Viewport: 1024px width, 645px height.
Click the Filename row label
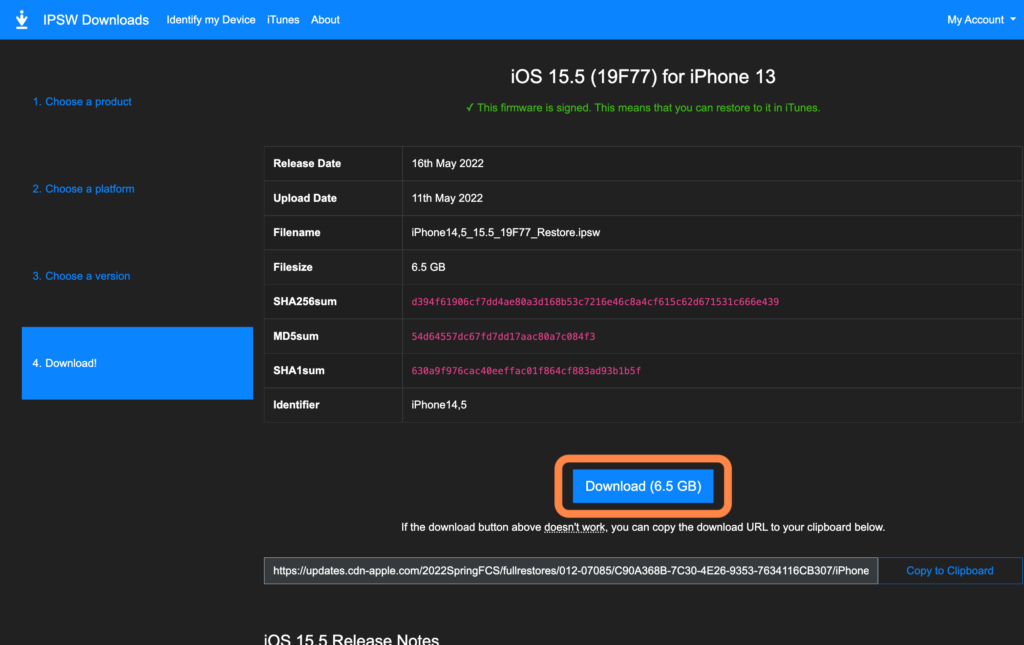[296, 232]
